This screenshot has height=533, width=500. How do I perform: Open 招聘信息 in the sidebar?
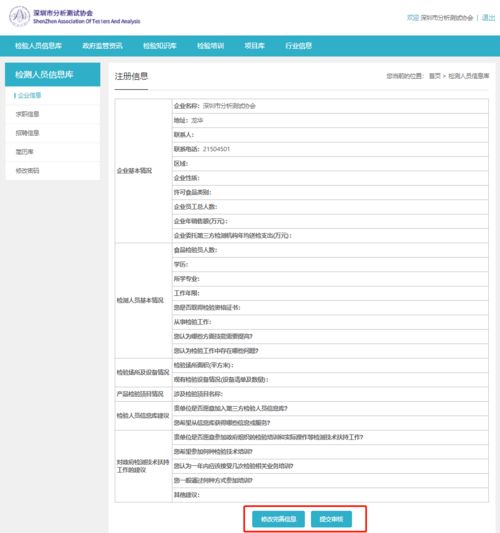point(27,133)
